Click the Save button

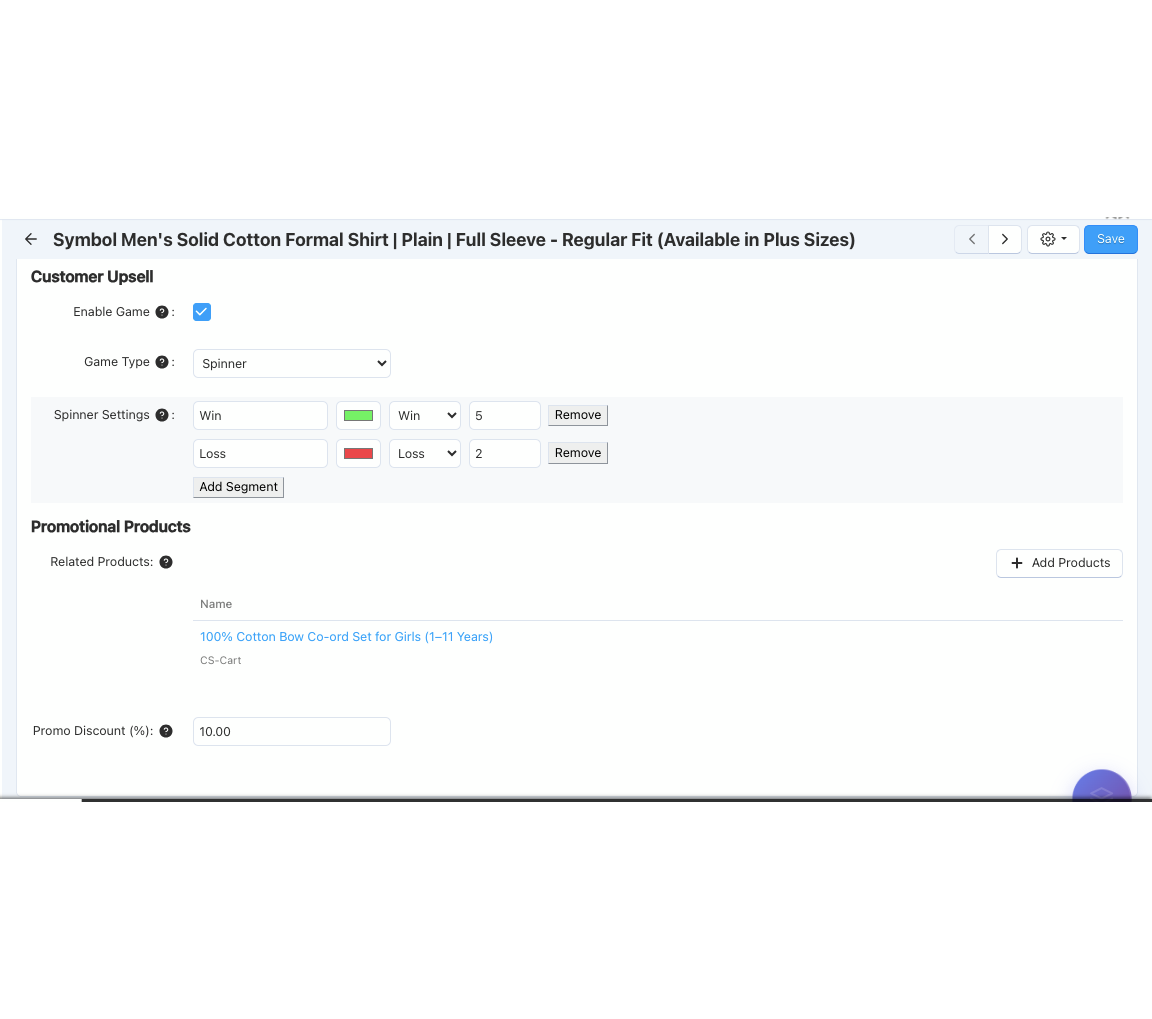click(1110, 240)
